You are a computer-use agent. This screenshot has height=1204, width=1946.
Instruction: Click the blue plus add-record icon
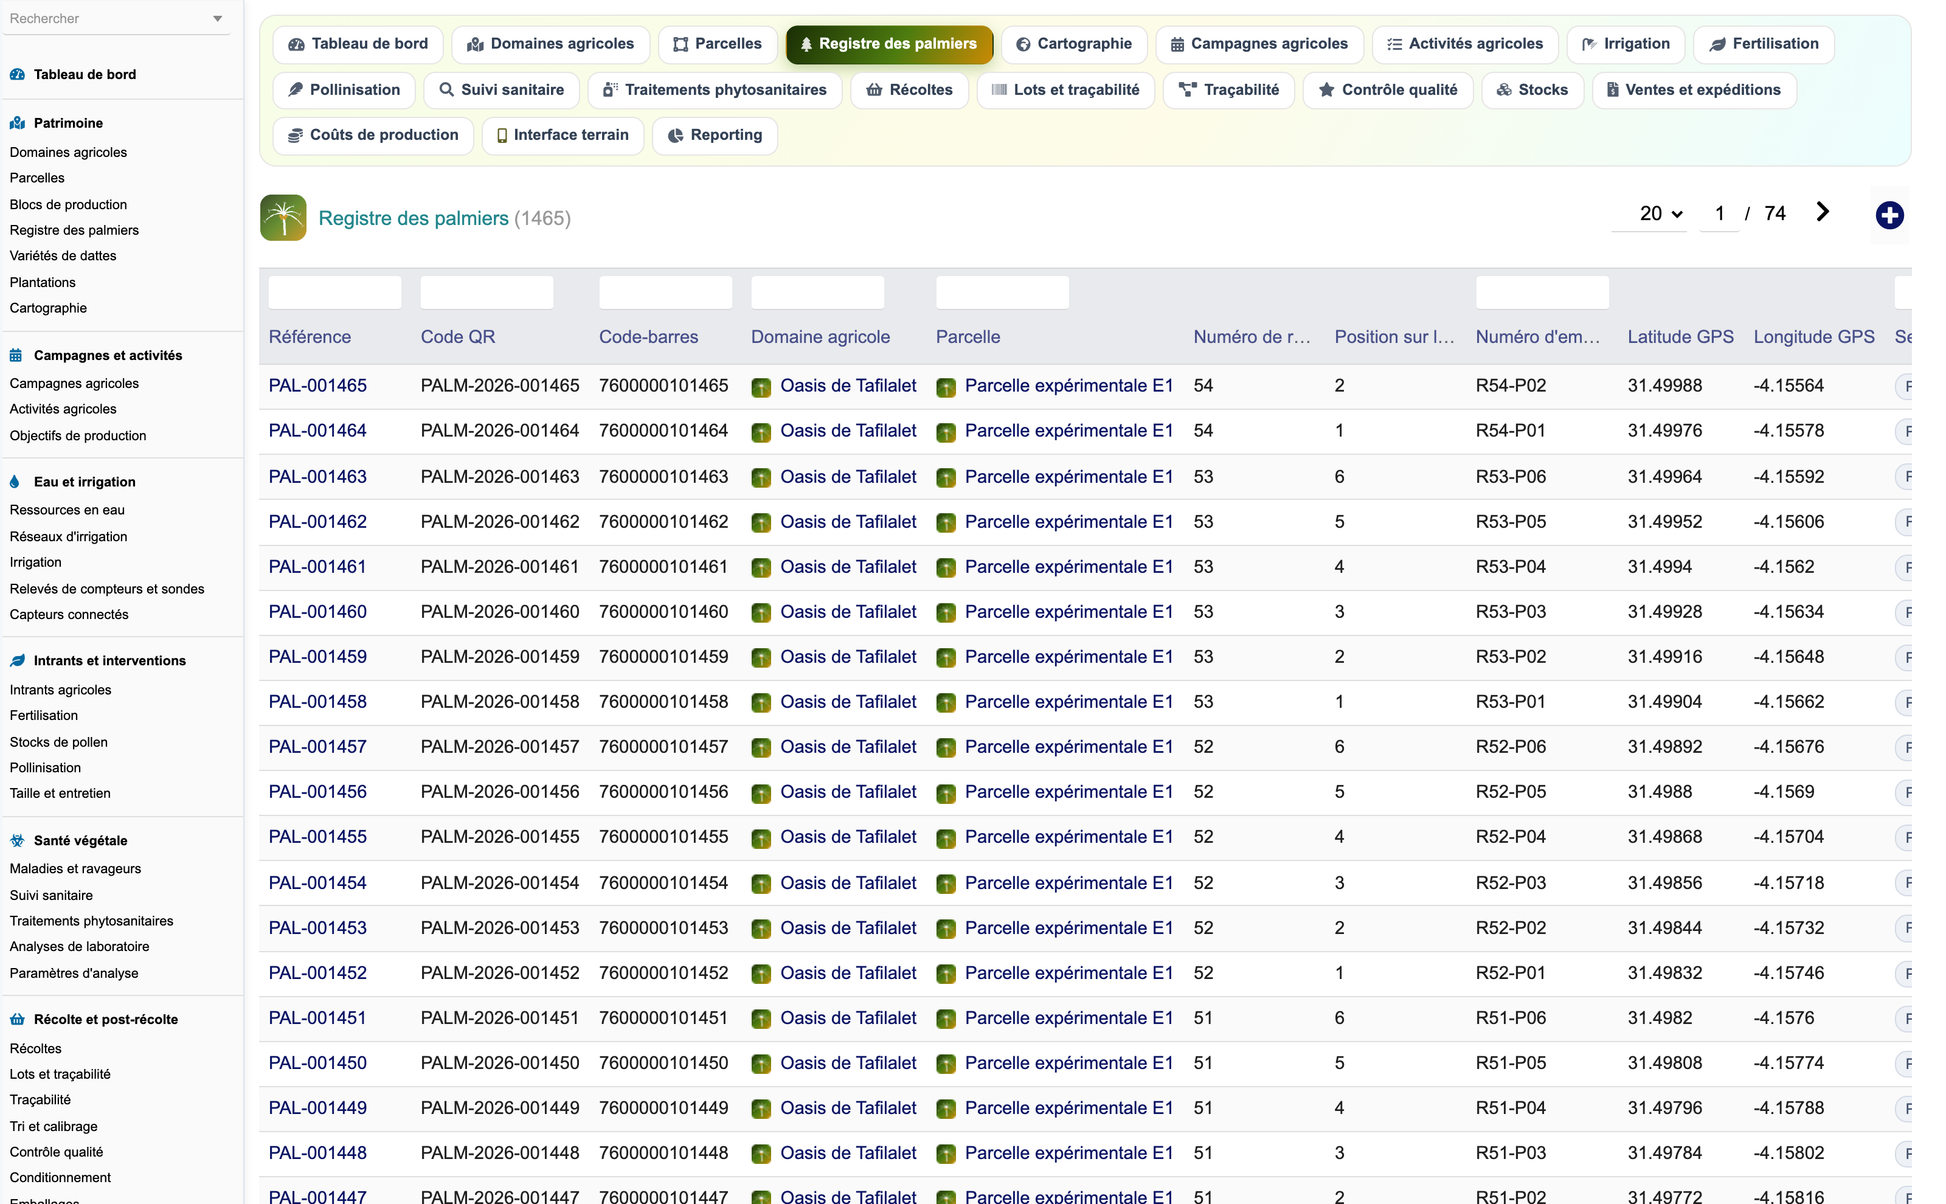1889,215
